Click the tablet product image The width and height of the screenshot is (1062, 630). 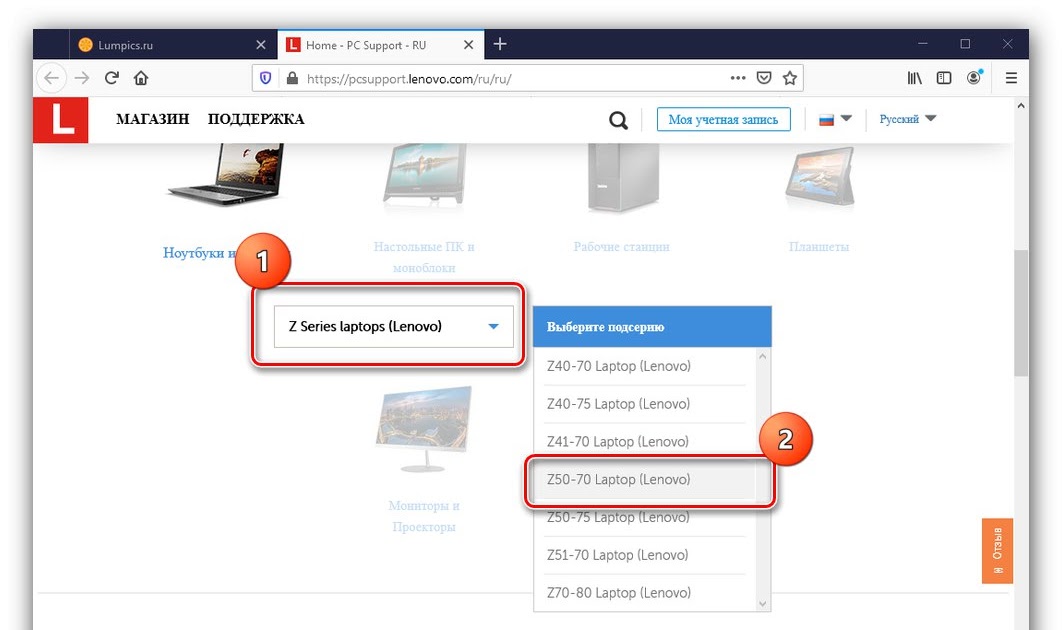tap(820, 177)
